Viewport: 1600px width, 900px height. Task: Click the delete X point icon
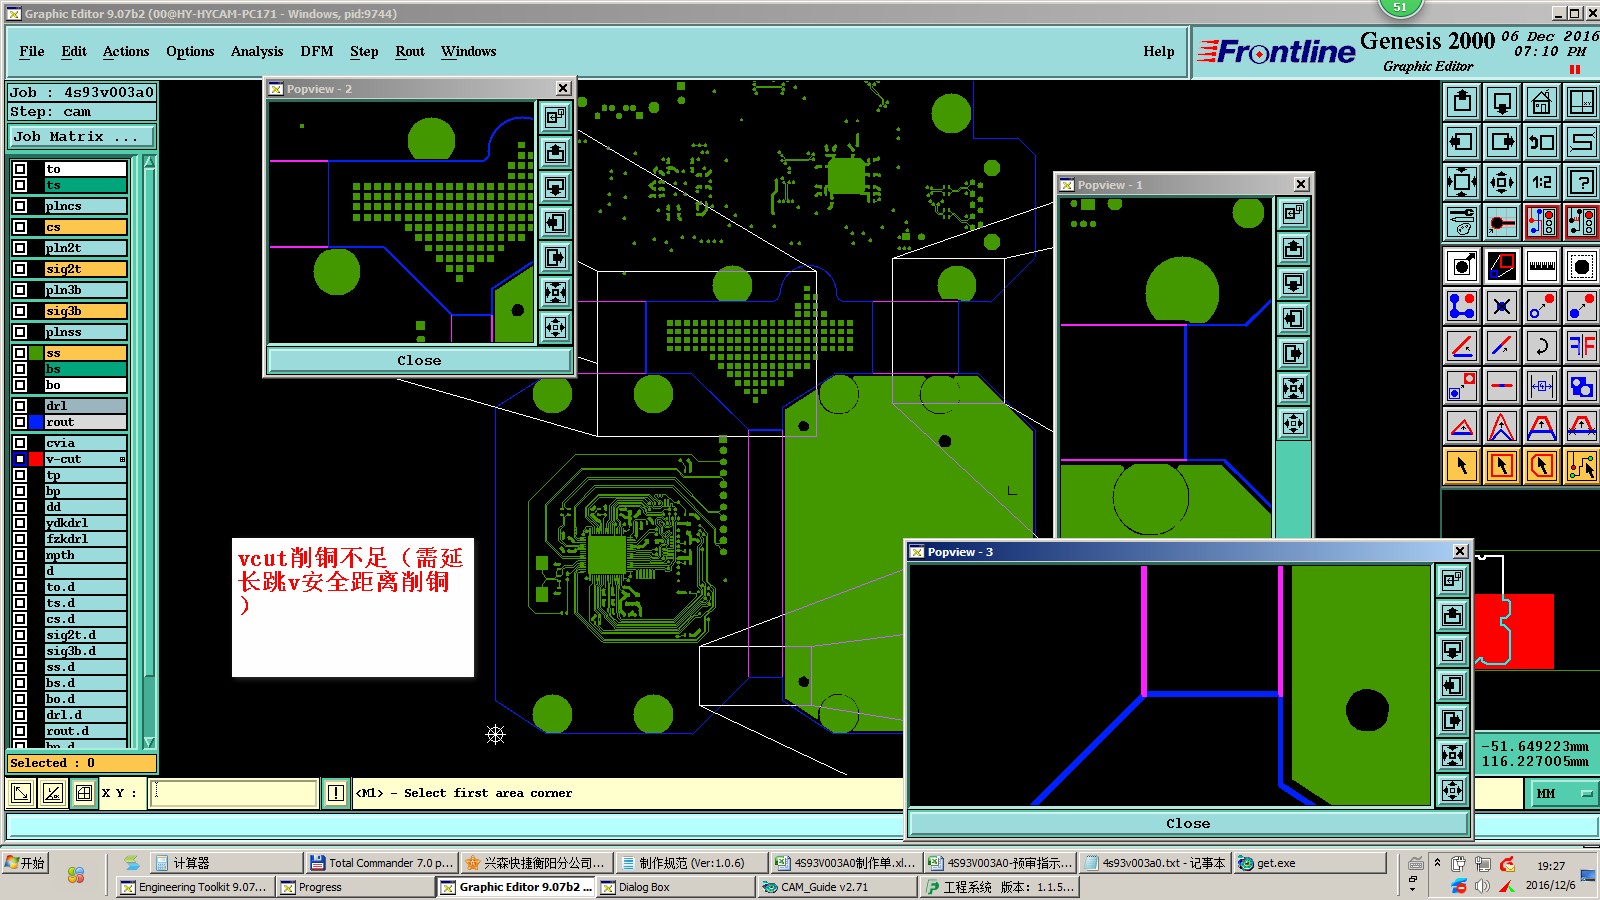click(x=1502, y=306)
